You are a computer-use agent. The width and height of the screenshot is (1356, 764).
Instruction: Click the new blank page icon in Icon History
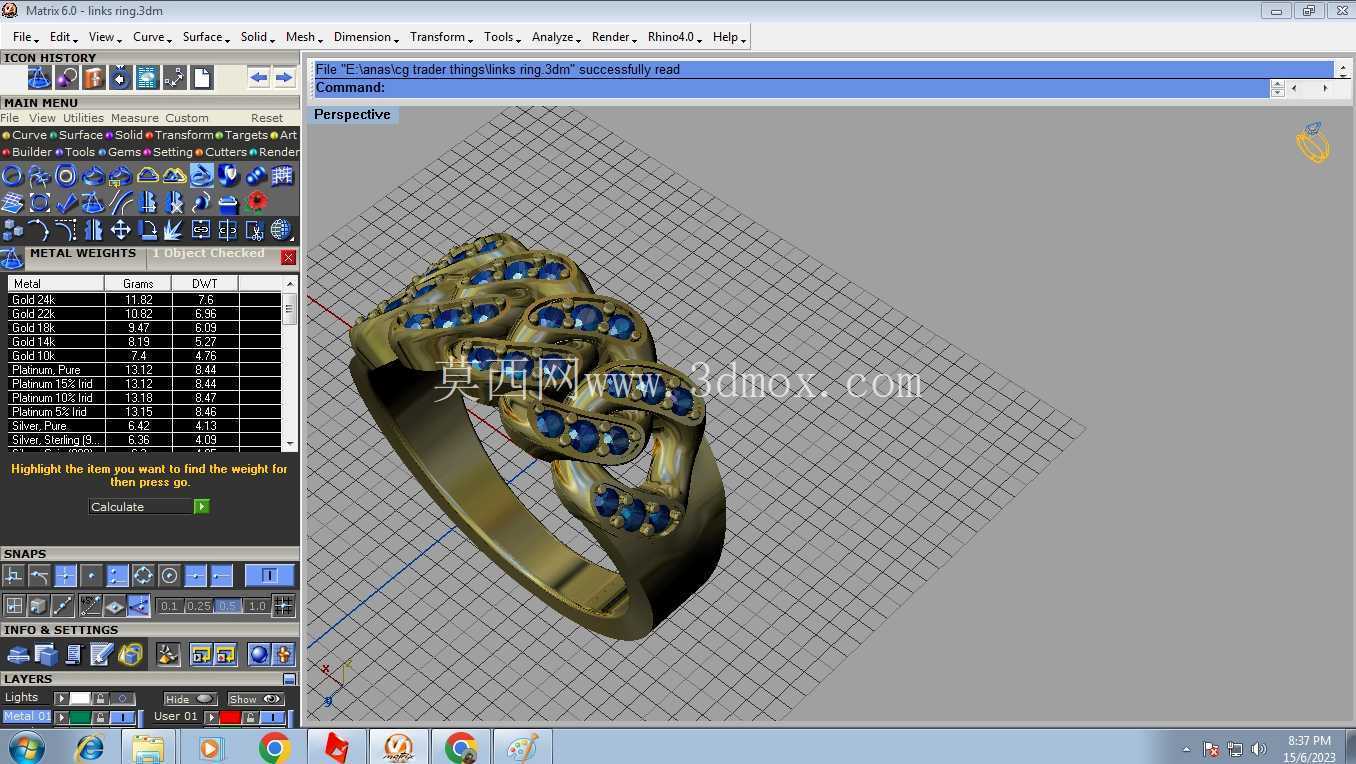coord(202,78)
